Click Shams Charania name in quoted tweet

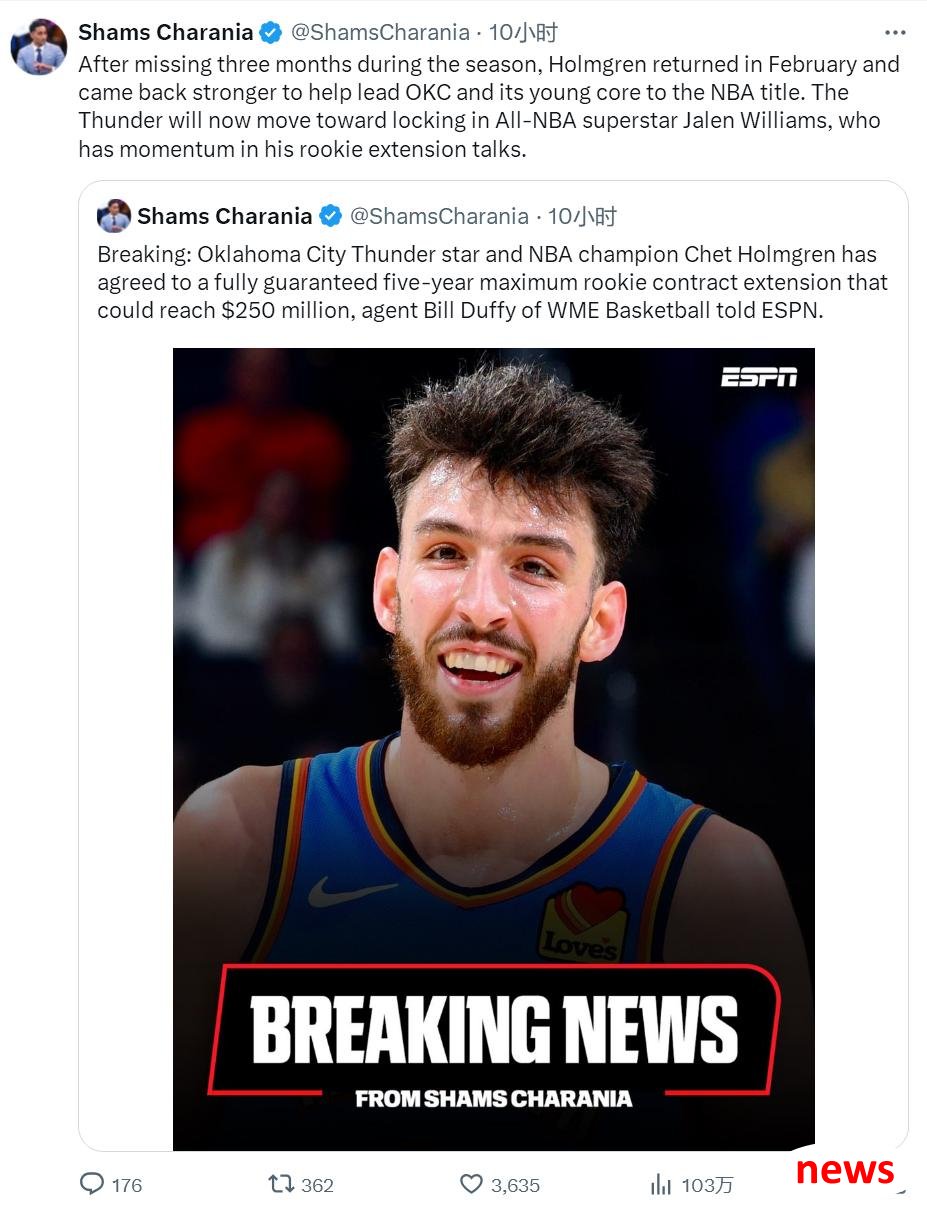[225, 216]
